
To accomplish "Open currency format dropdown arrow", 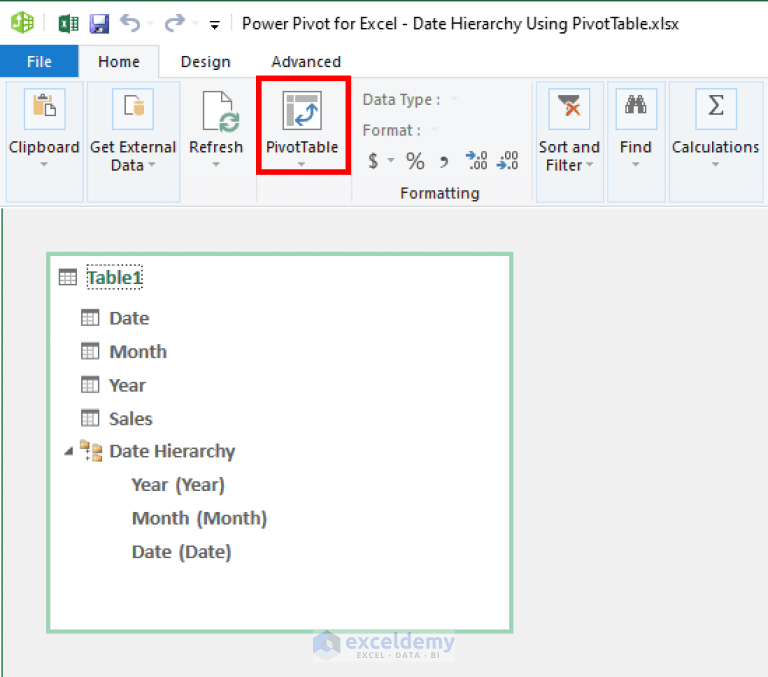I will click(x=391, y=160).
